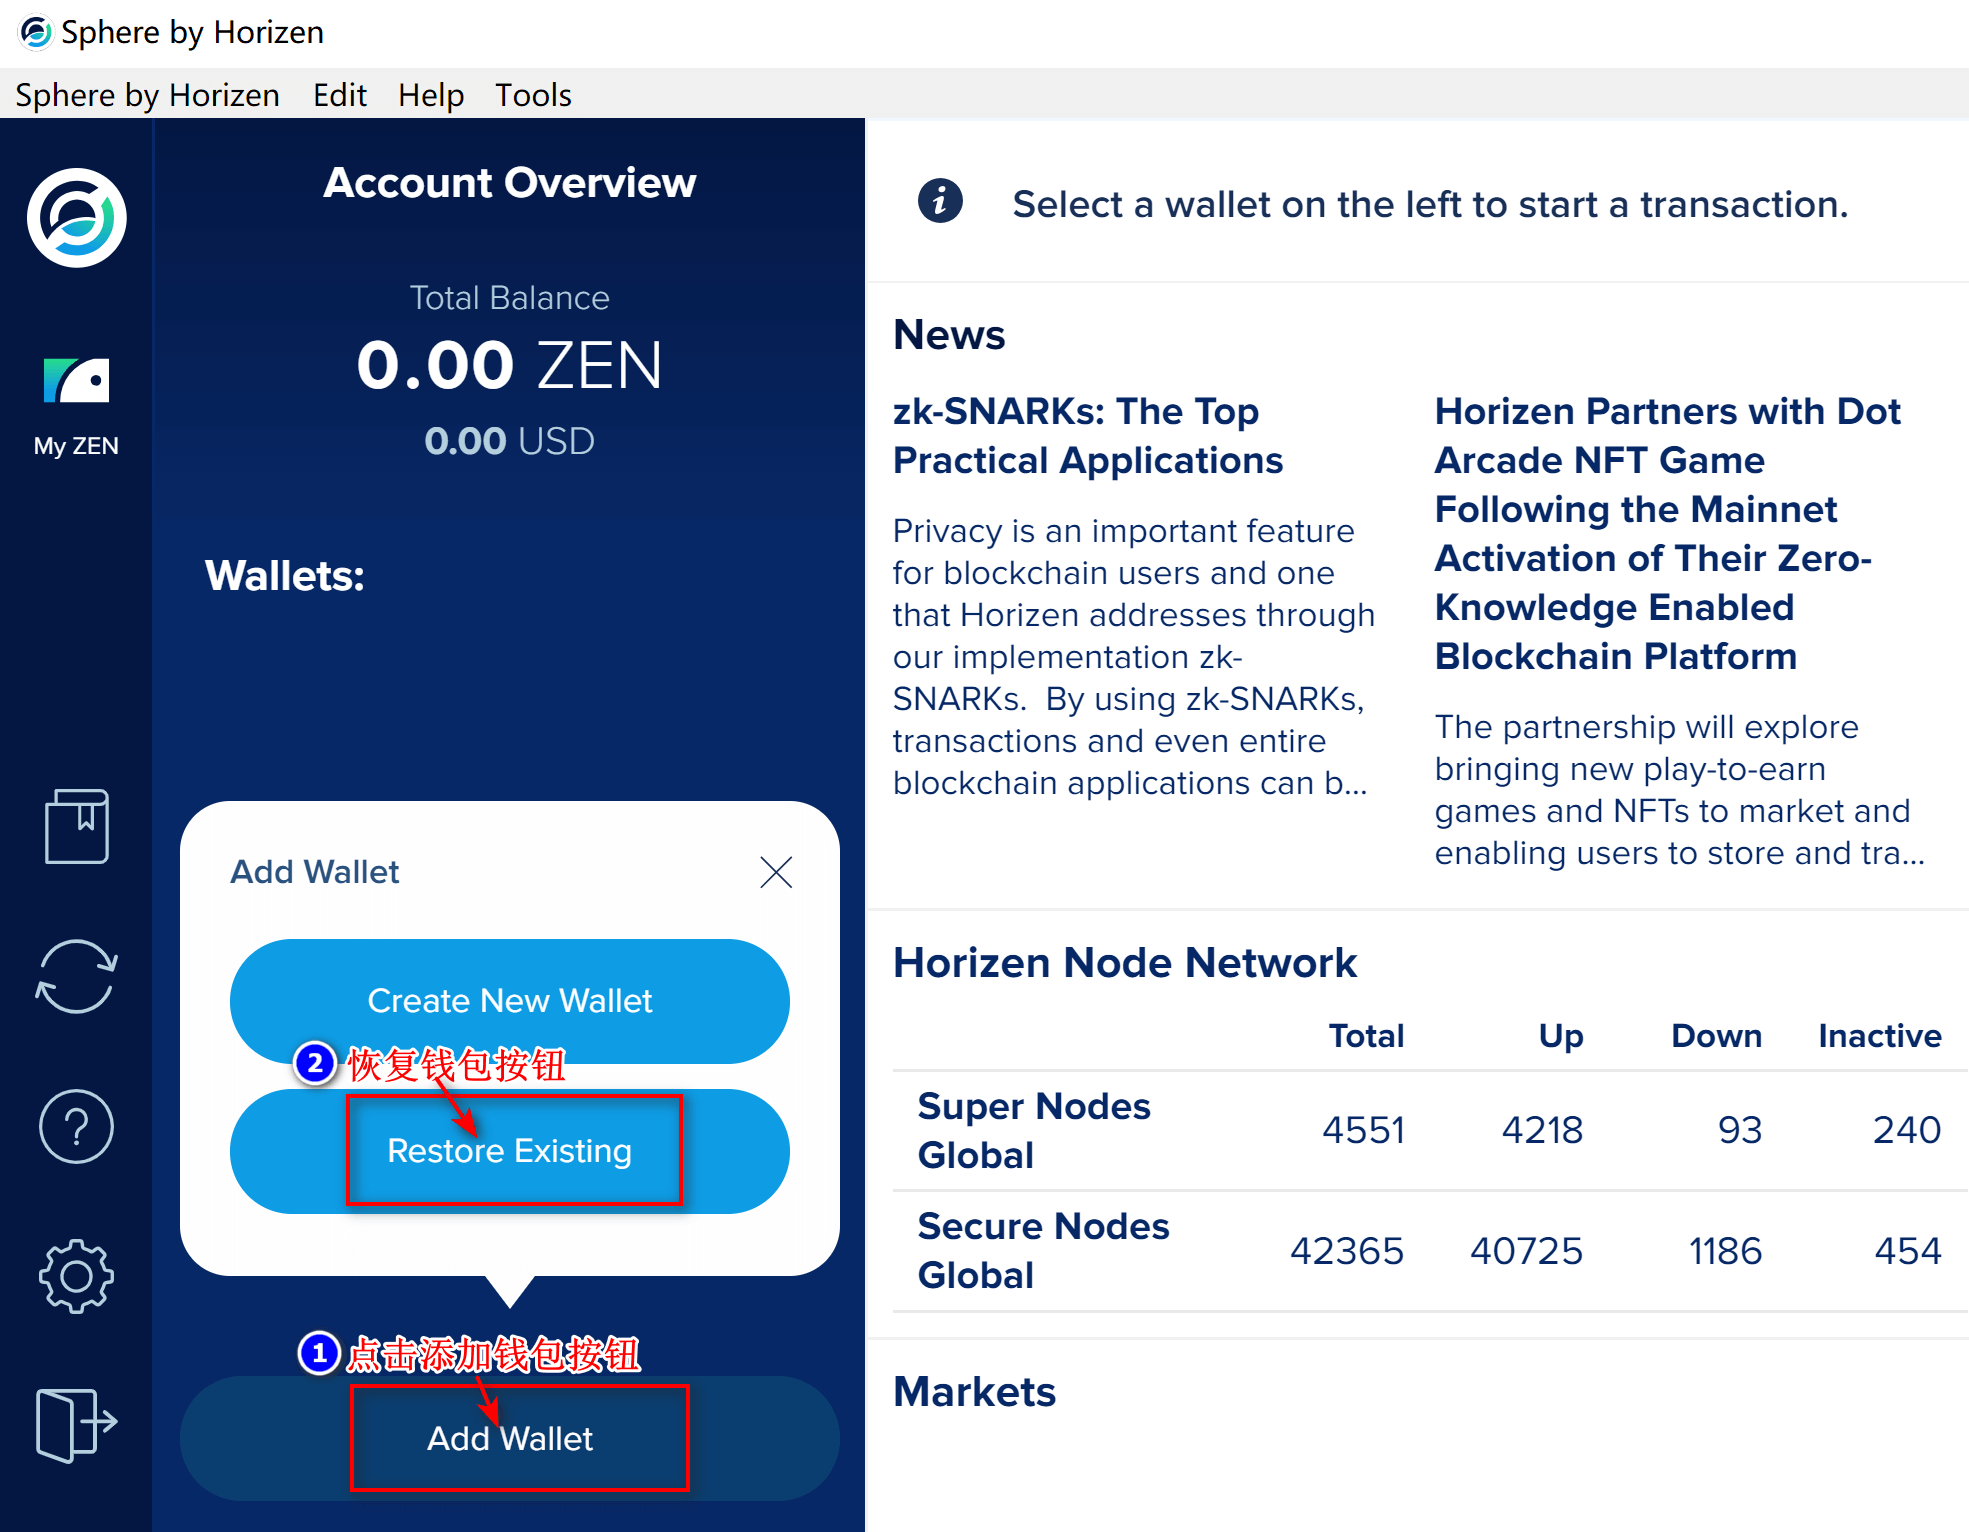Click the Super Nodes Global row label
Image resolution: width=1969 pixels, height=1532 pixels.
[x=1034, y=1131]
